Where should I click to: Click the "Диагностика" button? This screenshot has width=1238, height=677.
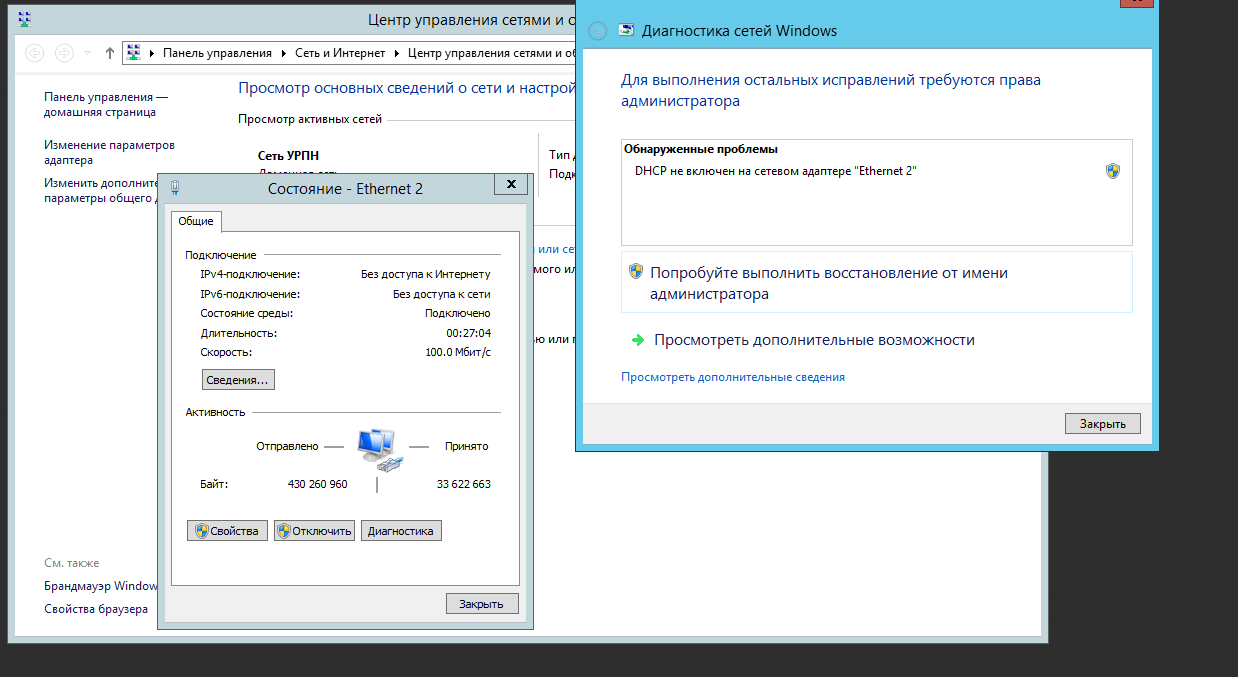coord(401,531)
